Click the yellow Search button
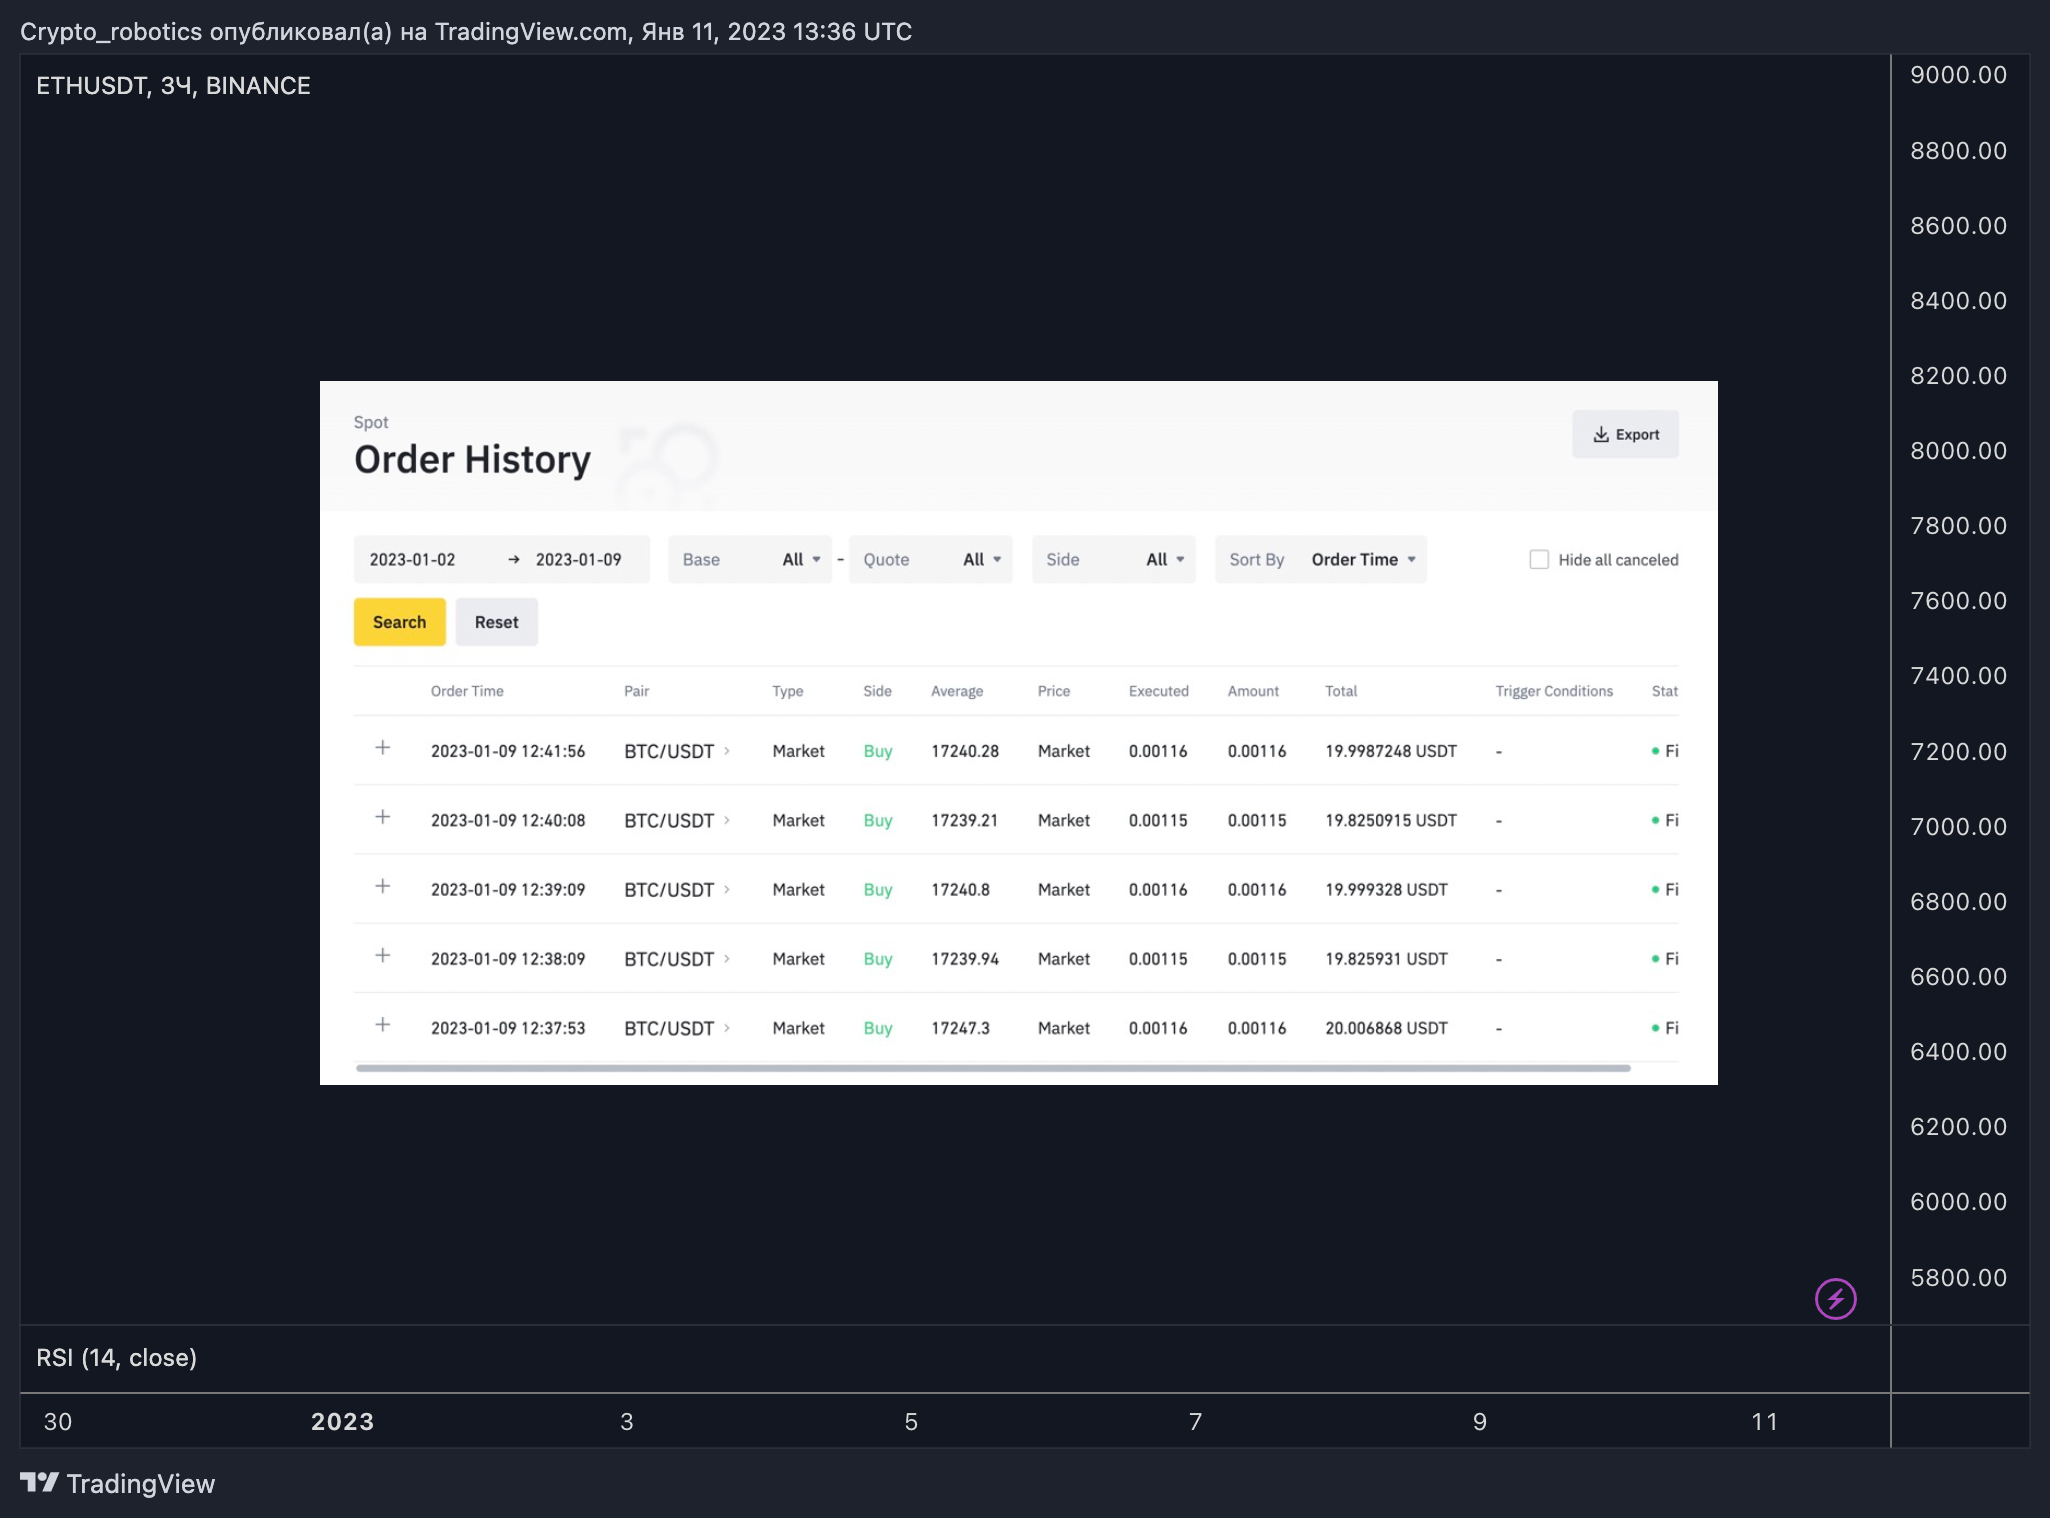2050x1518 pixels. (399, 622)
